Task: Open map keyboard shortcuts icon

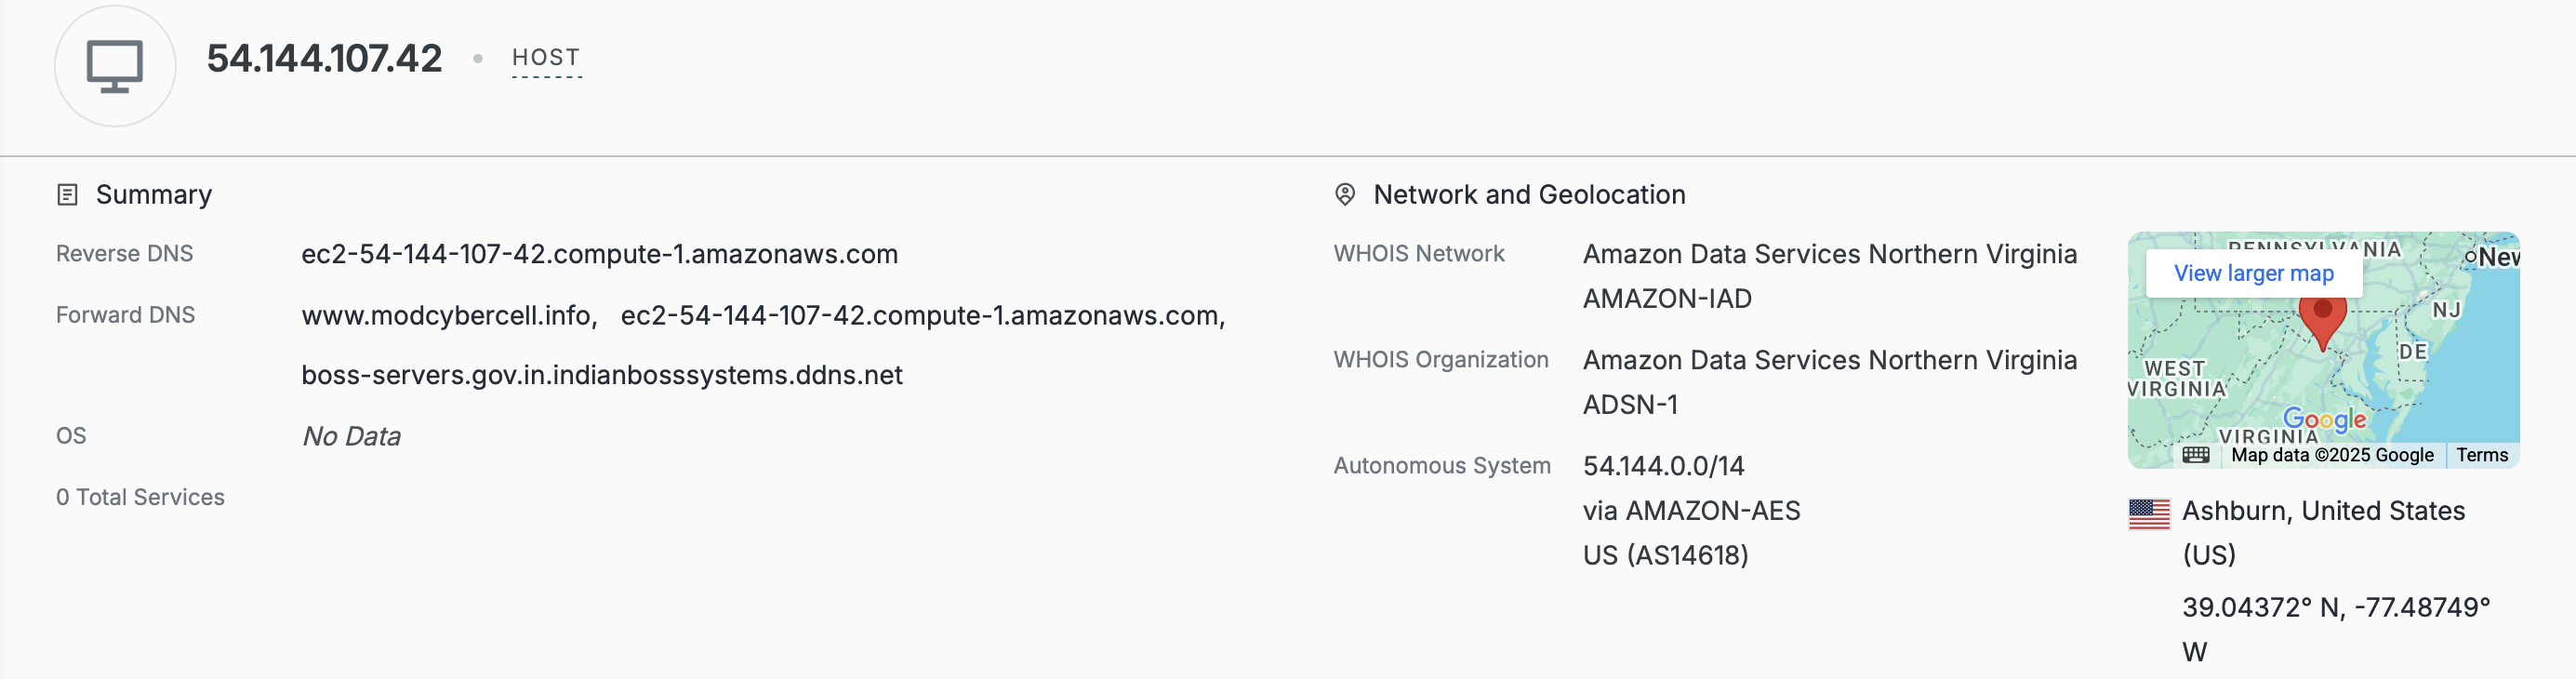Action: [x=2196, y=456]
